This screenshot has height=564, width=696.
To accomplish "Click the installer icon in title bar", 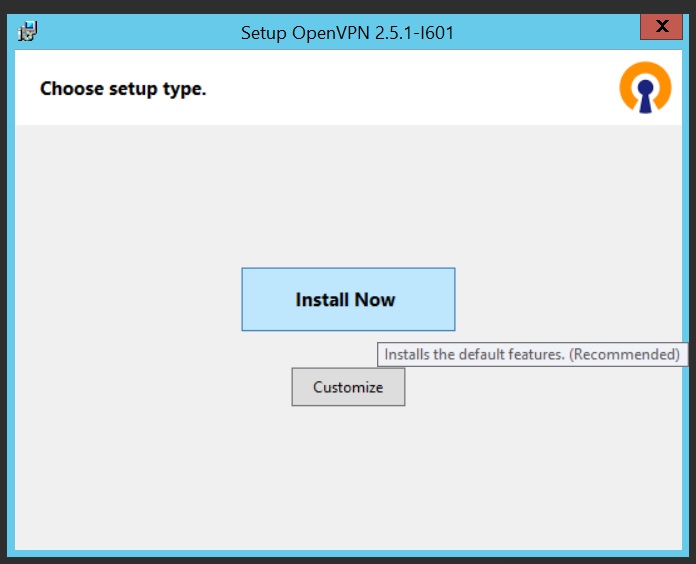I will coord(28,31).
